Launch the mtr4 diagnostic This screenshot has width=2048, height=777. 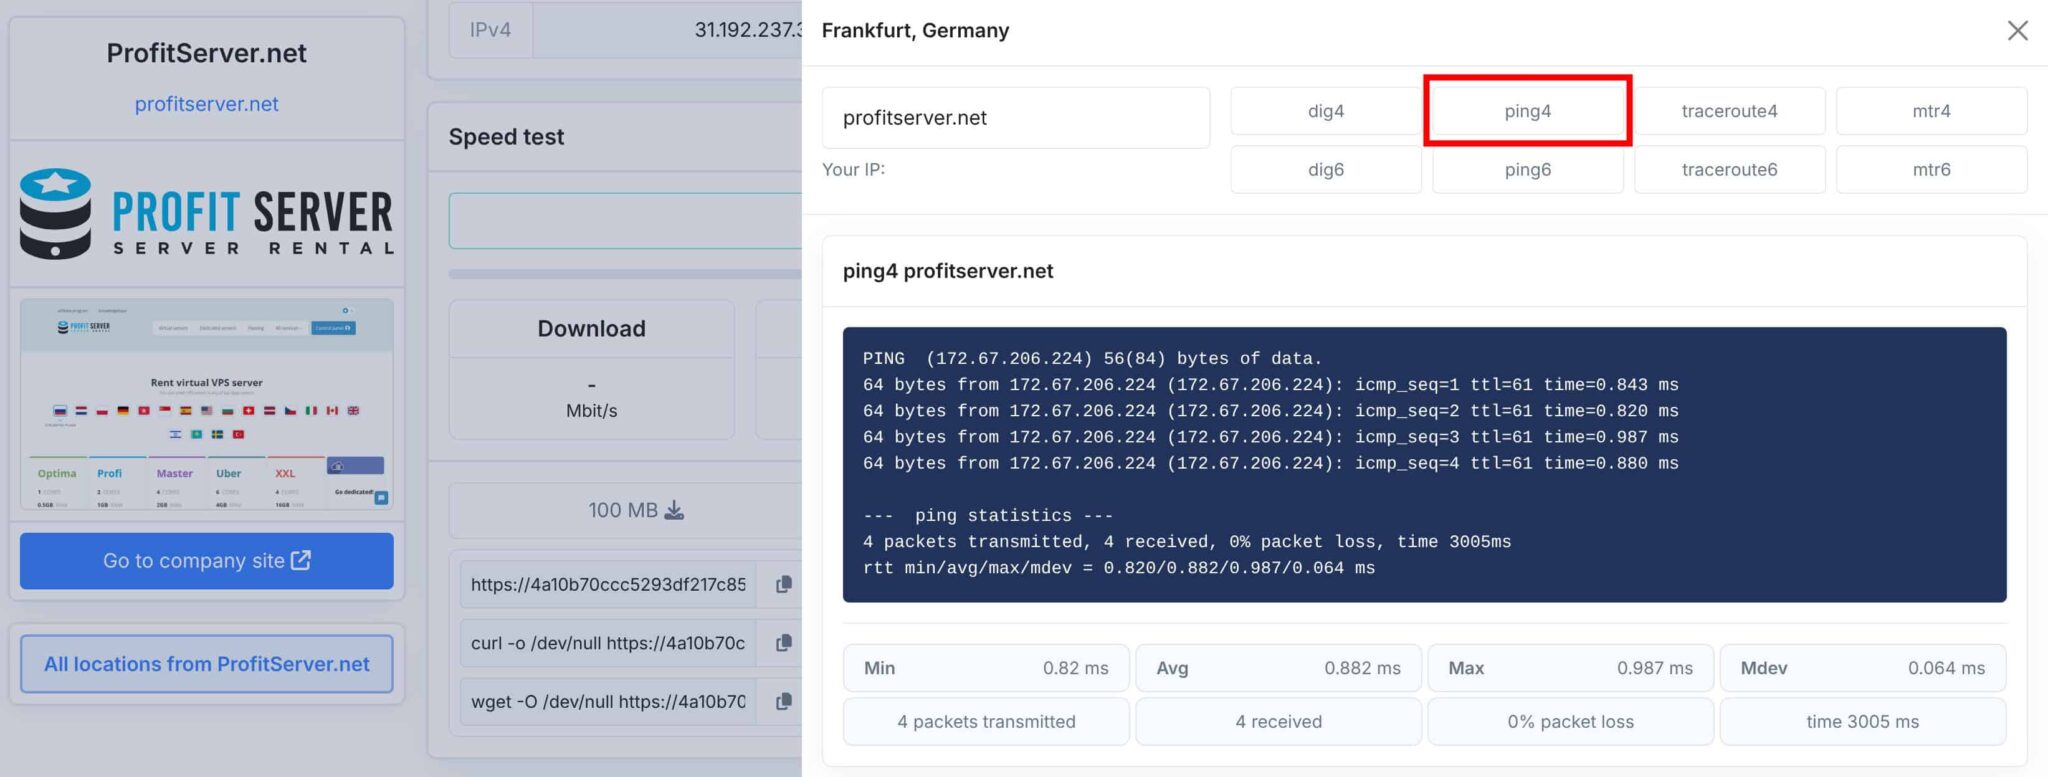[1931, 110]
